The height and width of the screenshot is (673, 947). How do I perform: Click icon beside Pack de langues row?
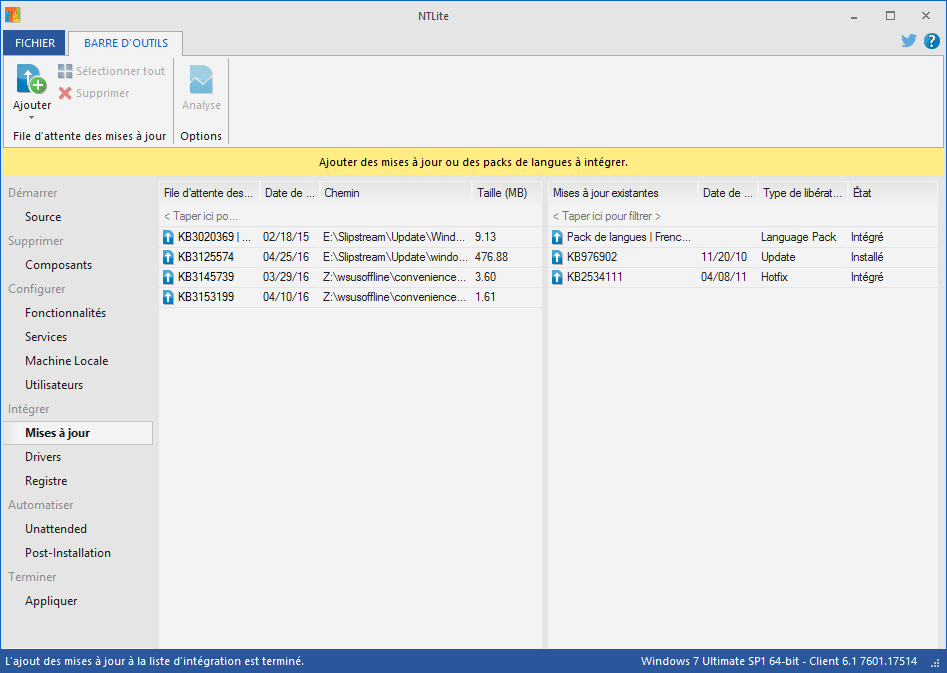click(x=557, y=237)
